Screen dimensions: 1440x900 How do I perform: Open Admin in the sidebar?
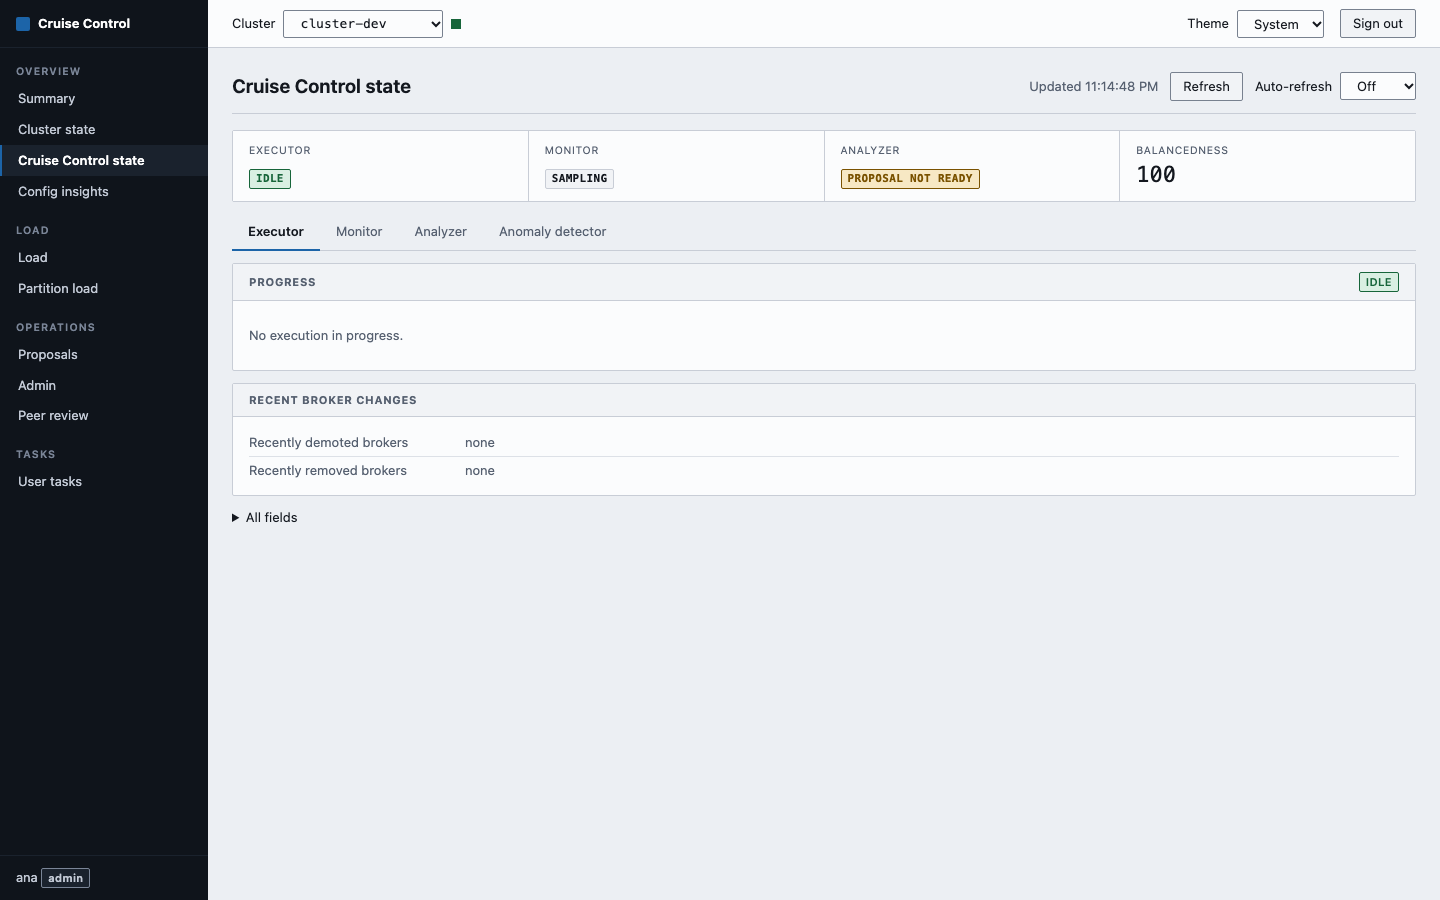click(x=104, y=386)
